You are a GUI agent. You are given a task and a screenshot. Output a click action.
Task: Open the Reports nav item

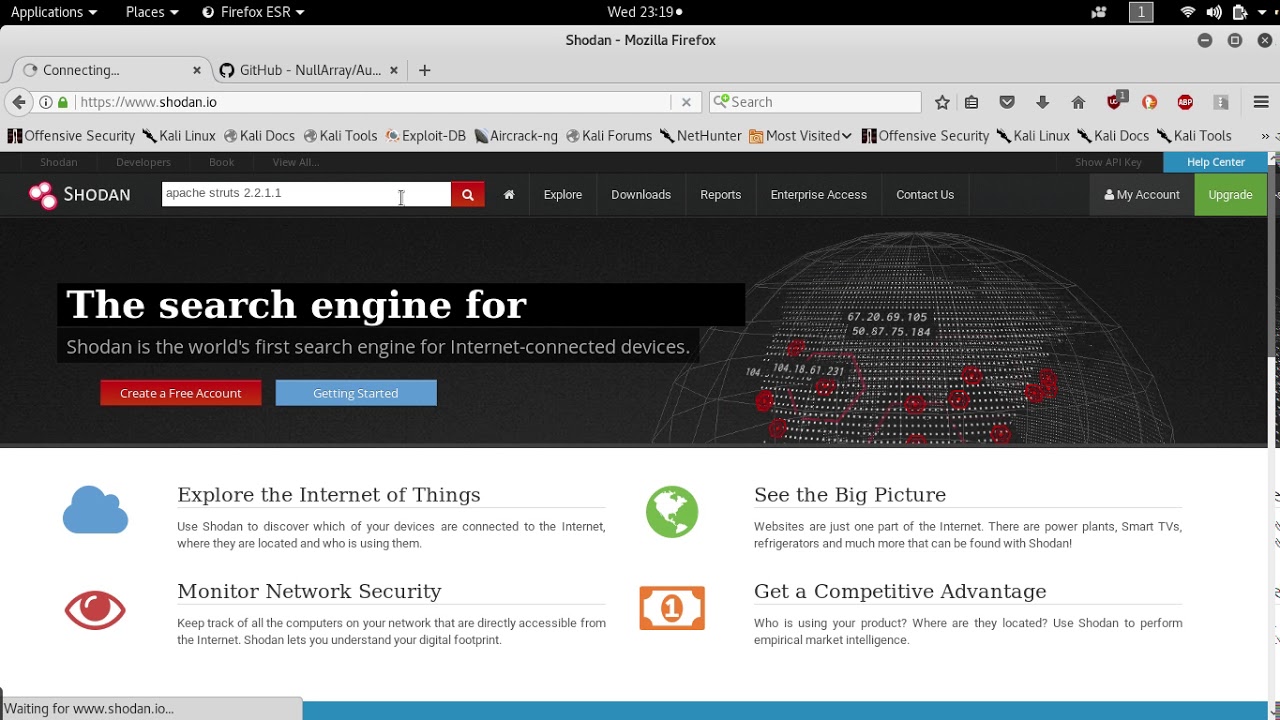pyautogui.click(x=720, y=195)
